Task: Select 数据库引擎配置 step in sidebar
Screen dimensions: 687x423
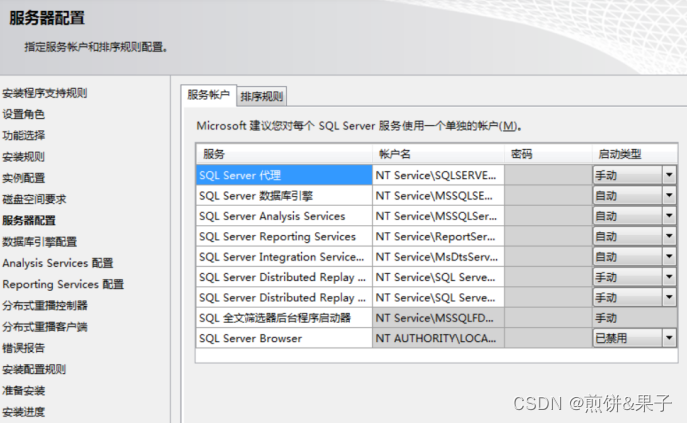Action: tap(39, 242)
